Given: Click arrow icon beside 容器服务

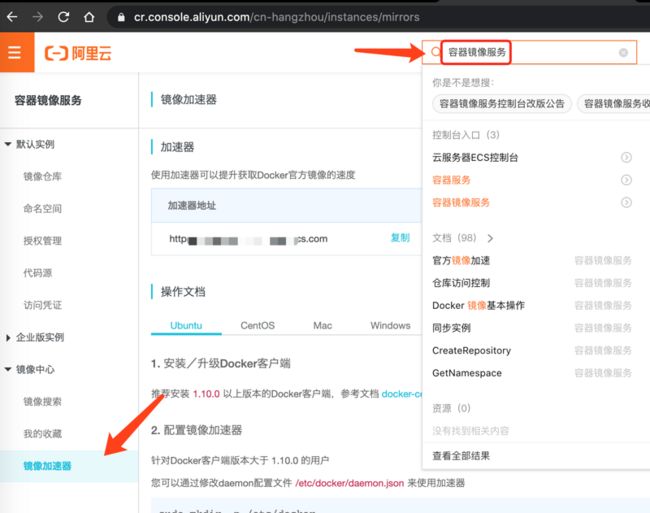Looking at the screenshot, I should pos(626,180).
